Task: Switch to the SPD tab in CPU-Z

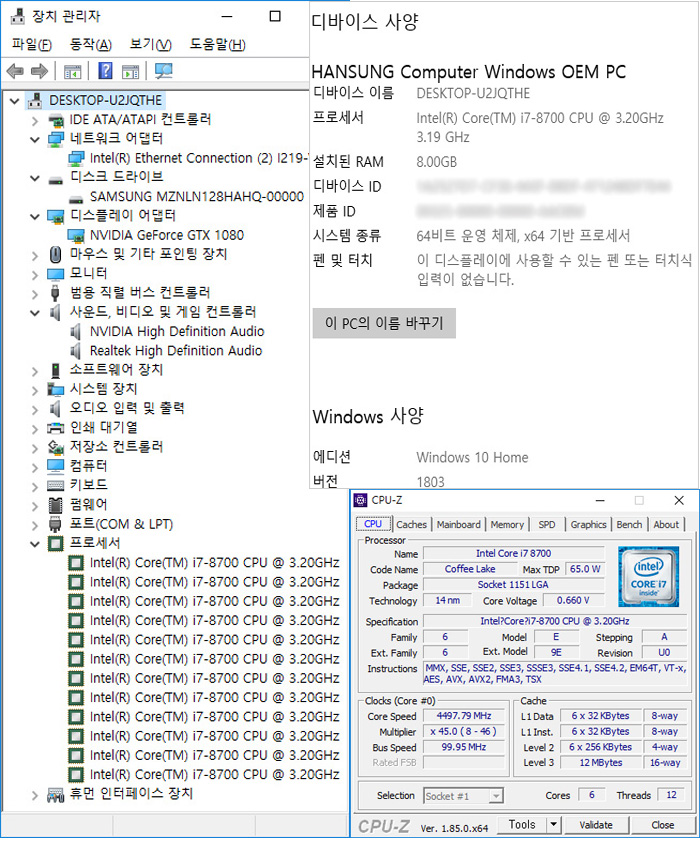Action: pos(547,525)
